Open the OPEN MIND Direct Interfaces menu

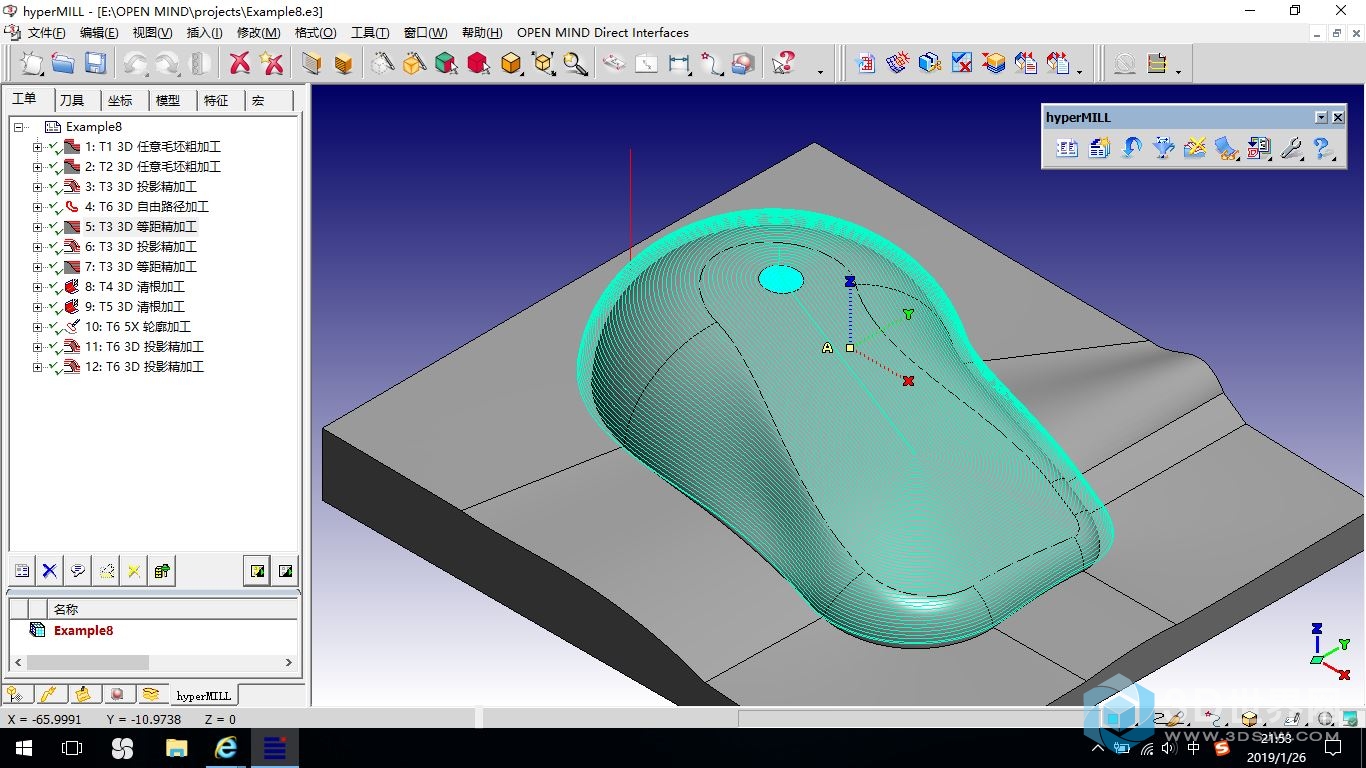(x=603, y=33)
